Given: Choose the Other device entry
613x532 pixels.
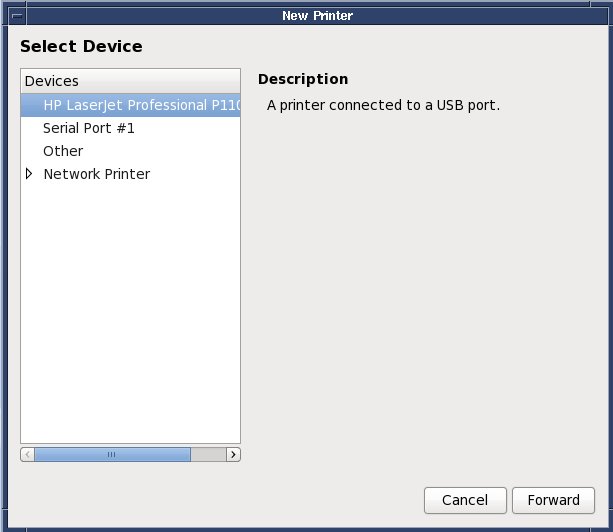Looking at the screenshot, I should tap(63, 151).
